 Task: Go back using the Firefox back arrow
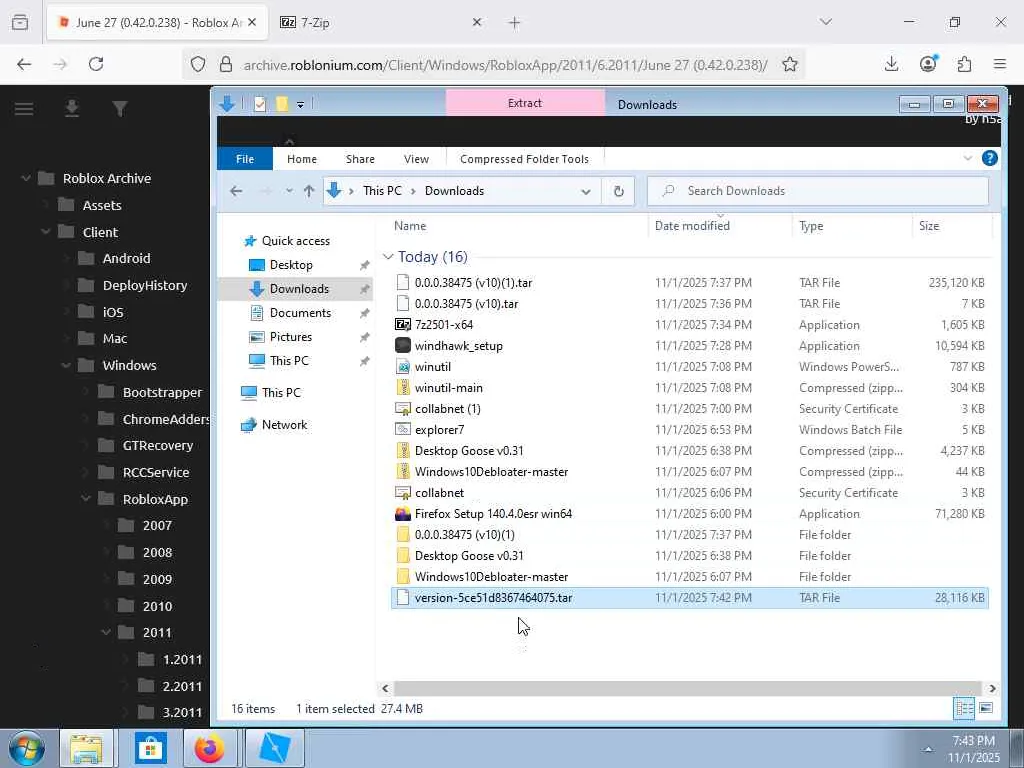click(x=24, y=64)
